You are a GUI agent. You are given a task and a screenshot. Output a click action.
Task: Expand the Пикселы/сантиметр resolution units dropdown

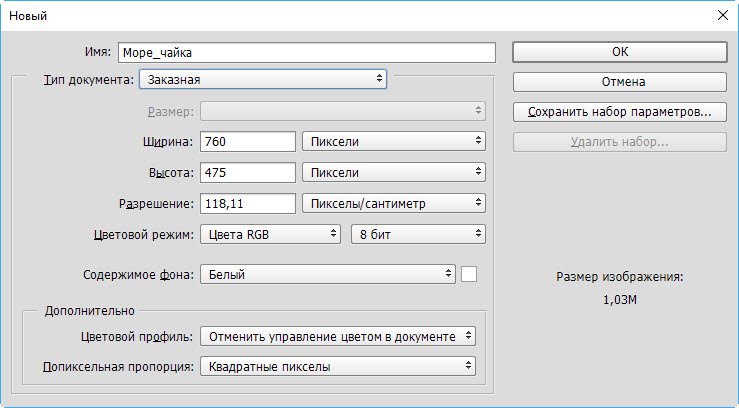click(x=393, y=203)
